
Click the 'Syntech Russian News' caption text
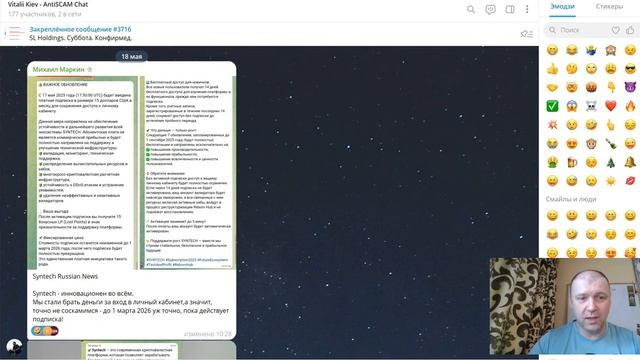65,276
